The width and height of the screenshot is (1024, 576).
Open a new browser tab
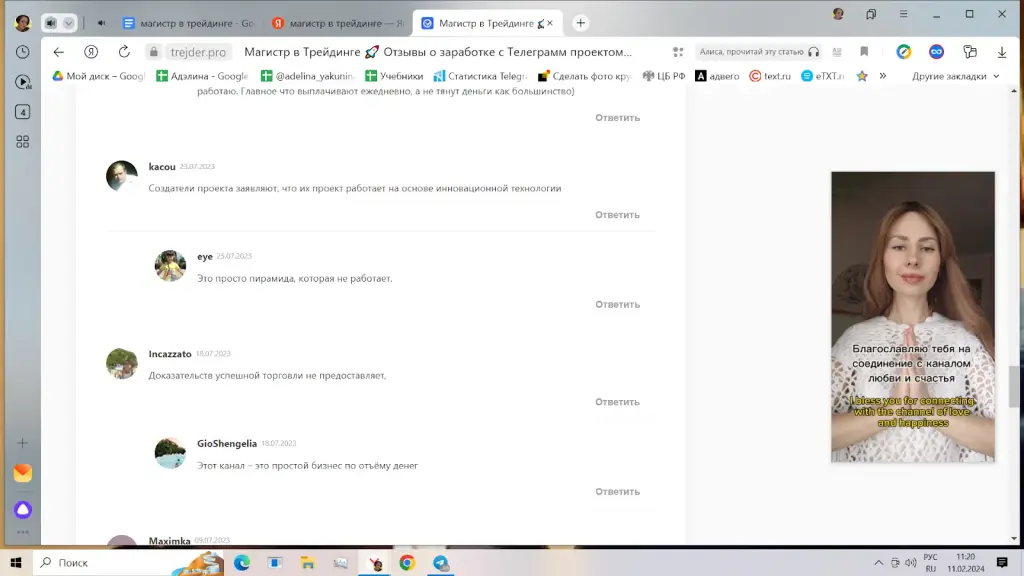[x=581, y=23]
